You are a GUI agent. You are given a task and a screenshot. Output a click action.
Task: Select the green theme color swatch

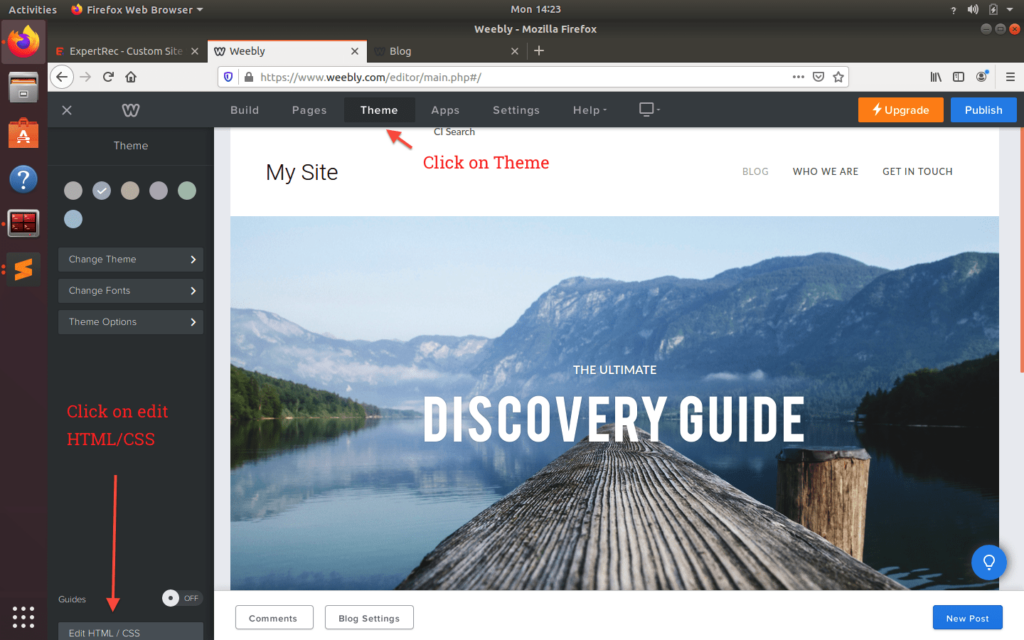point(187,190)
